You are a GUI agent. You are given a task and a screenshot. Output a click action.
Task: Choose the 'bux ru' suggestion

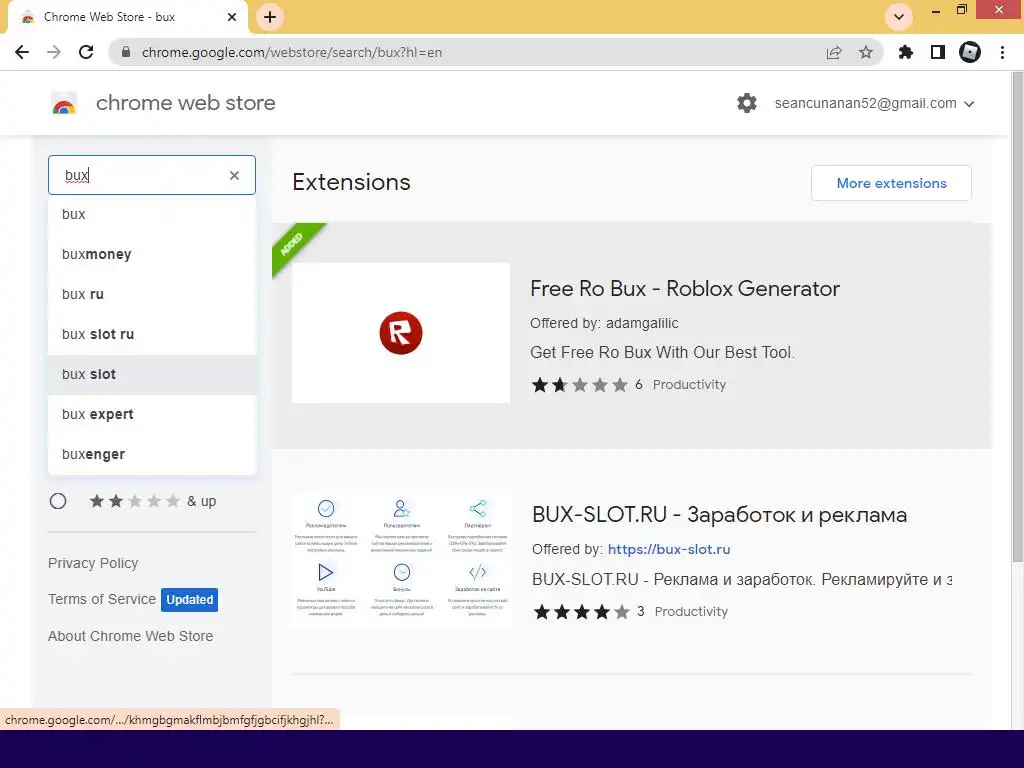point(152,295)
